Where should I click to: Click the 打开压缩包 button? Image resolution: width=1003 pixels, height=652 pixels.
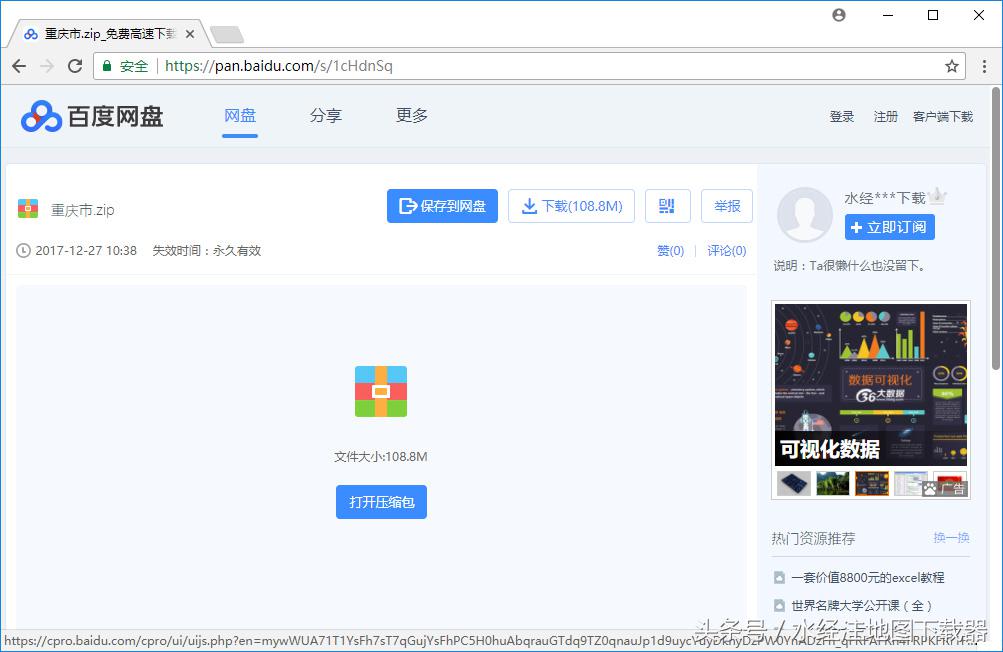coord(380,502)
